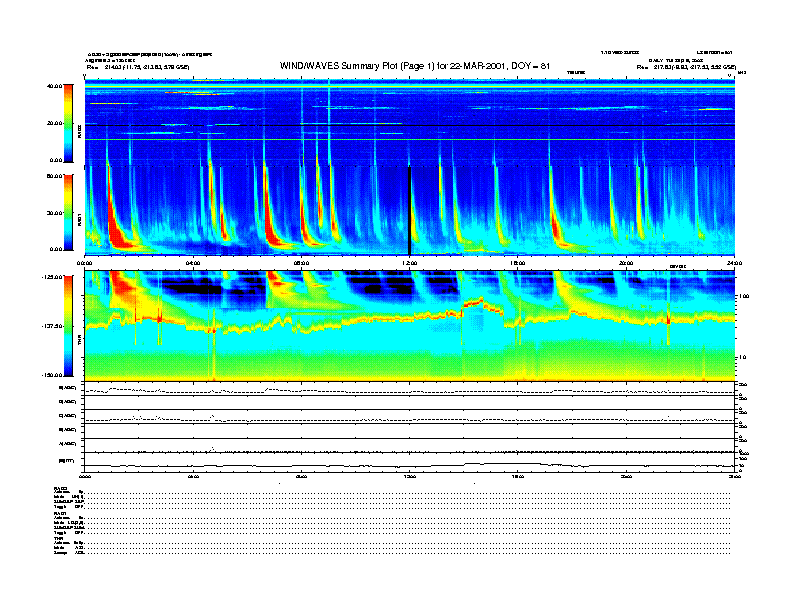Click the -150.00 label on TNR color scale
792x612 pixels.
pyautogui.click(x=52, y=375)
